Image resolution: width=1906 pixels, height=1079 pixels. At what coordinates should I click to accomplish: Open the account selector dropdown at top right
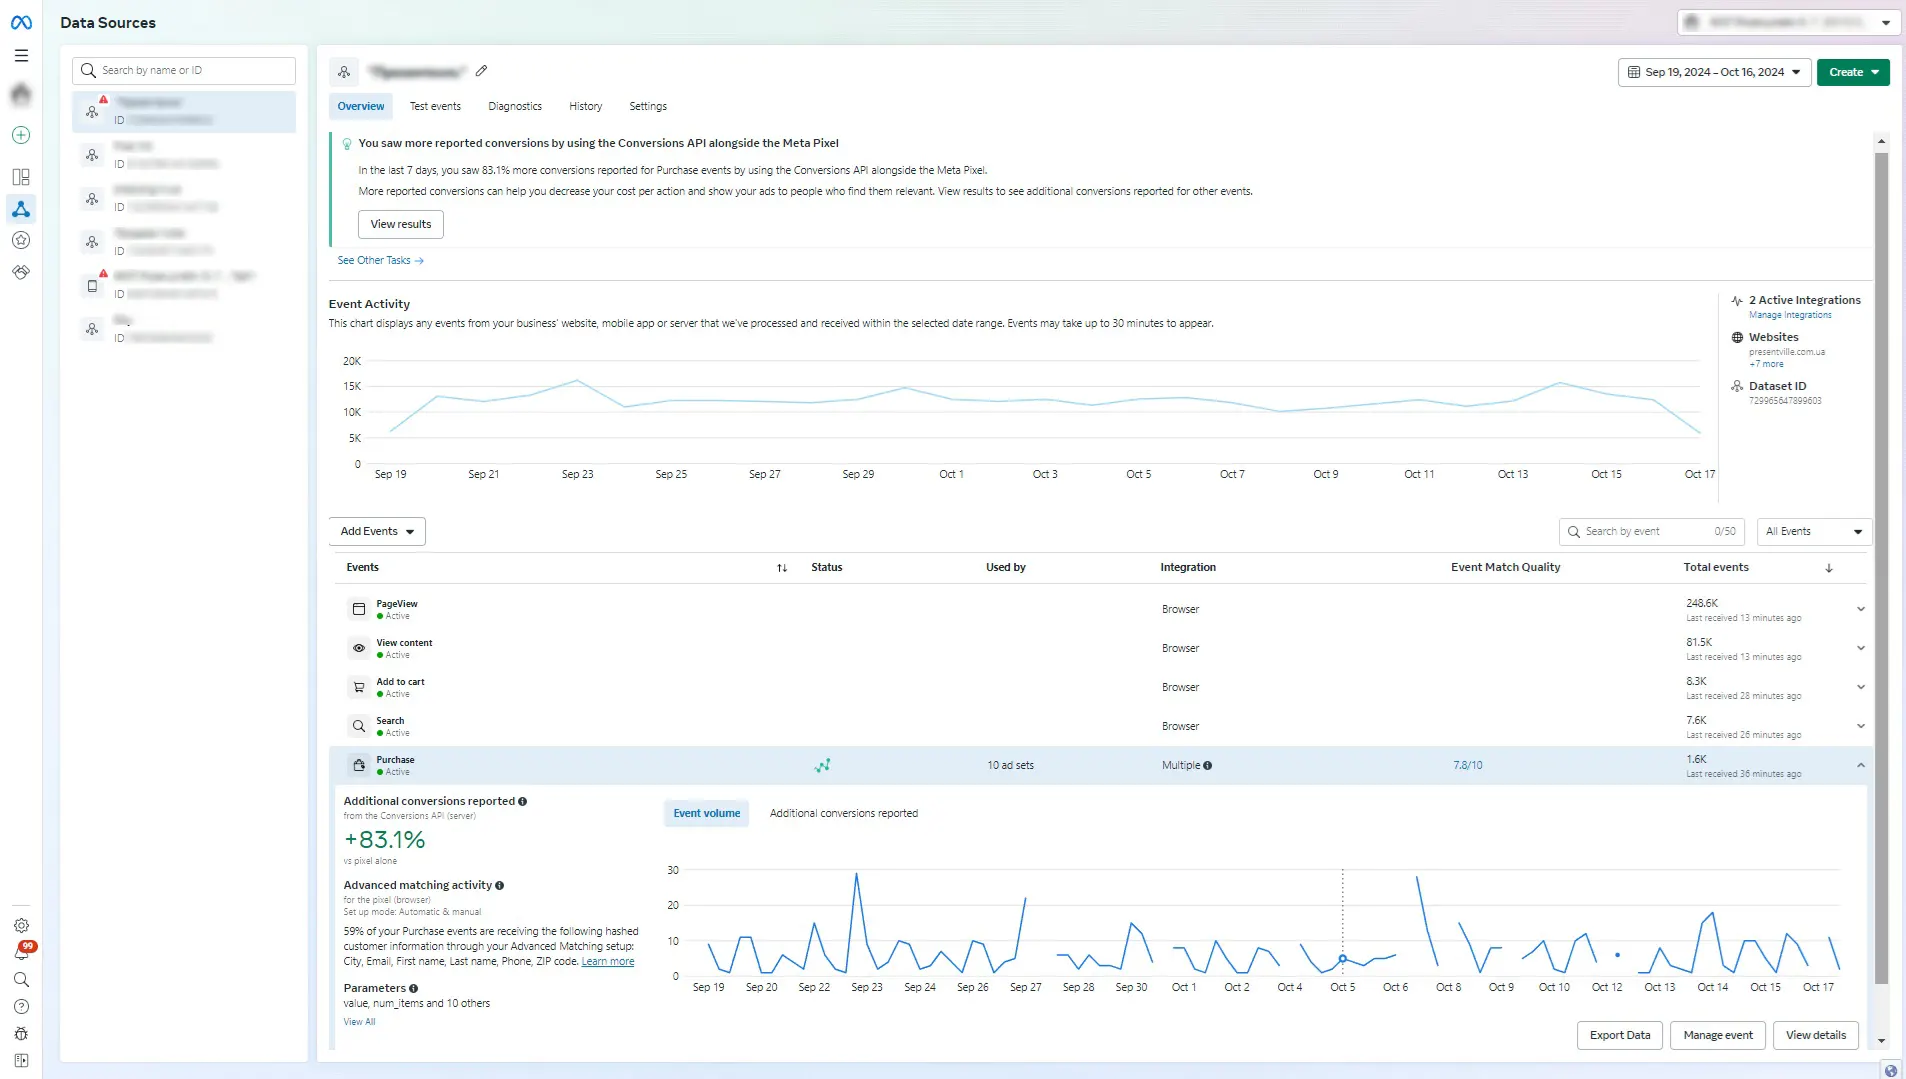click(x=1788, y=22)
